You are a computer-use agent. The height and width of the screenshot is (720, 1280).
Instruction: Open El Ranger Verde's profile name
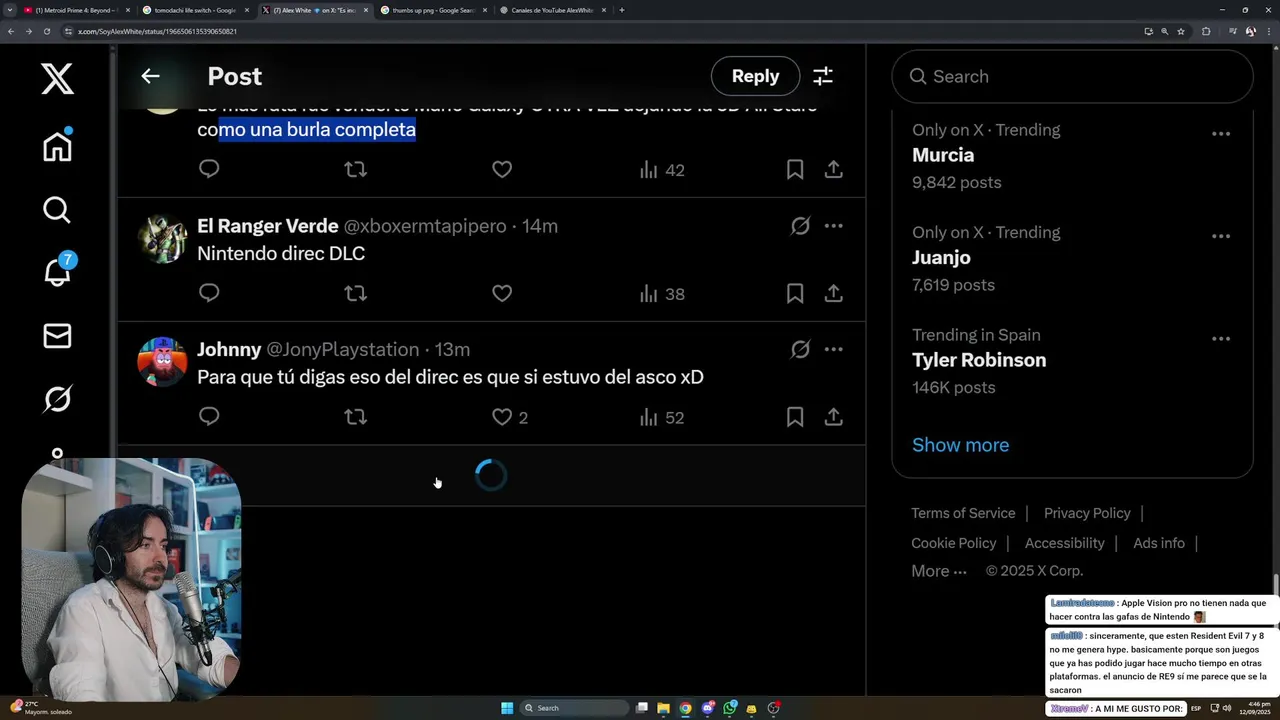tap(268, 226)
